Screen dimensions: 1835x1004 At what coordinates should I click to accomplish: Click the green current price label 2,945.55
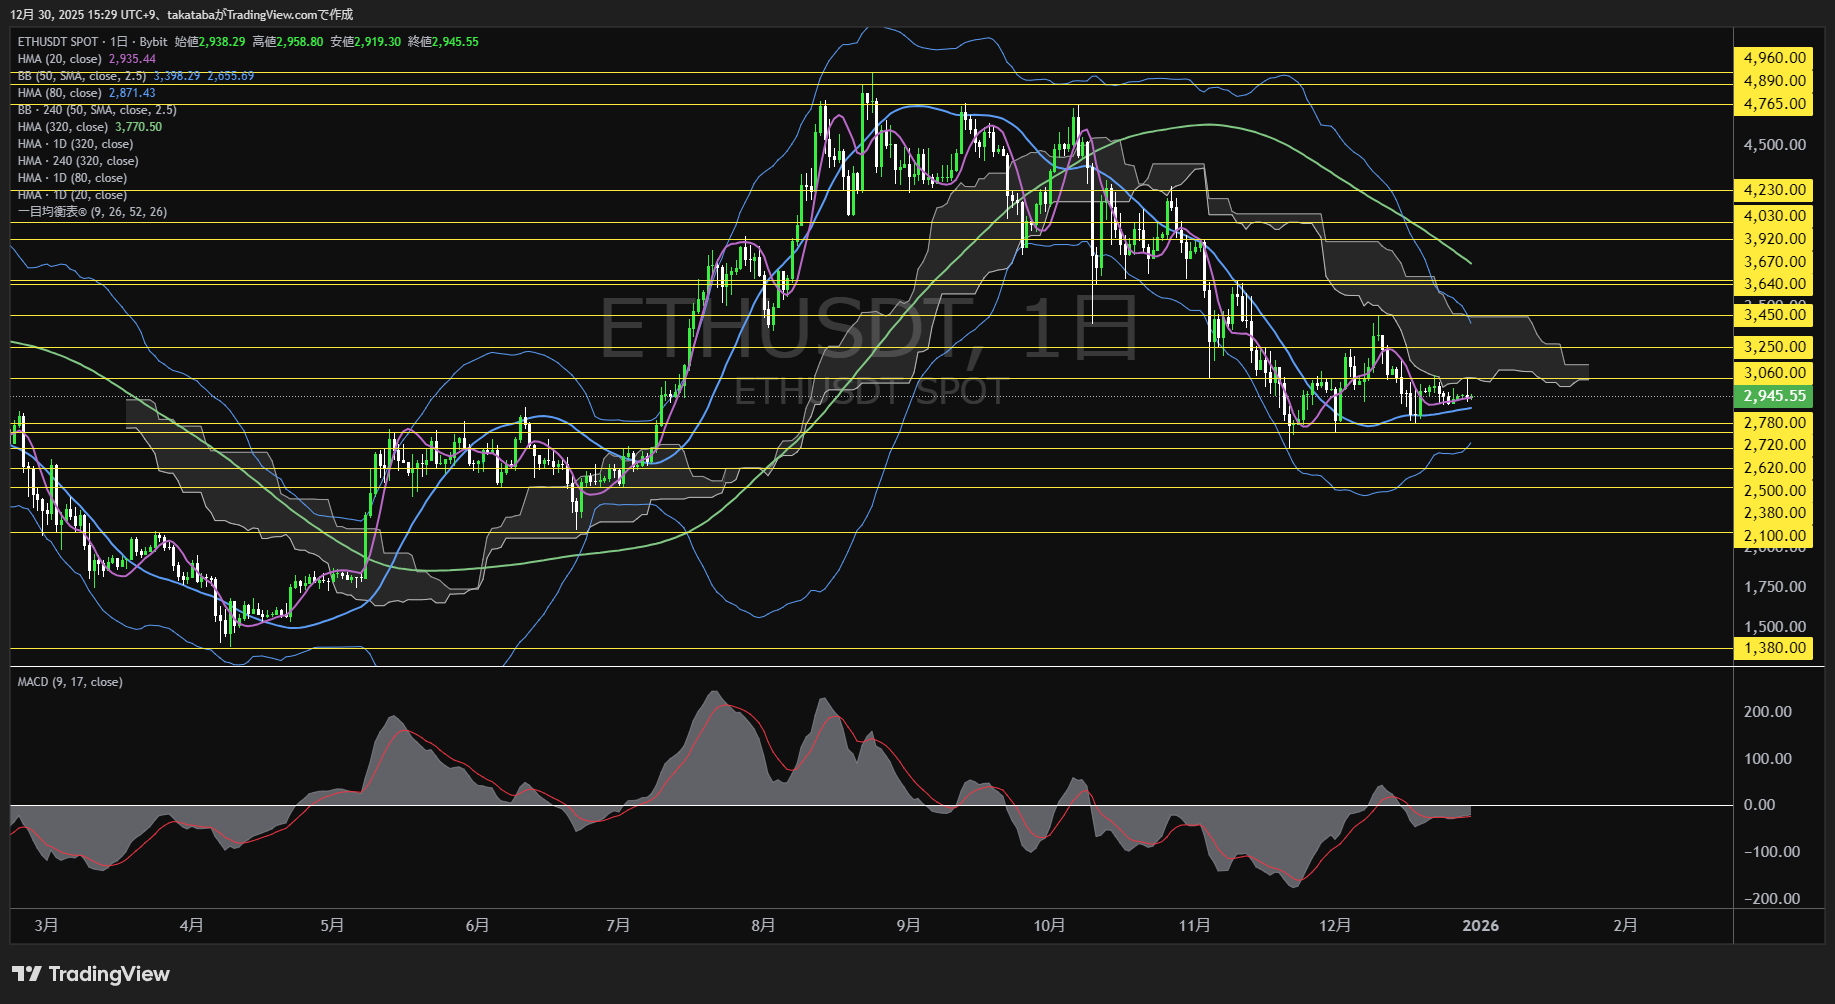(x=1773, y=396)
